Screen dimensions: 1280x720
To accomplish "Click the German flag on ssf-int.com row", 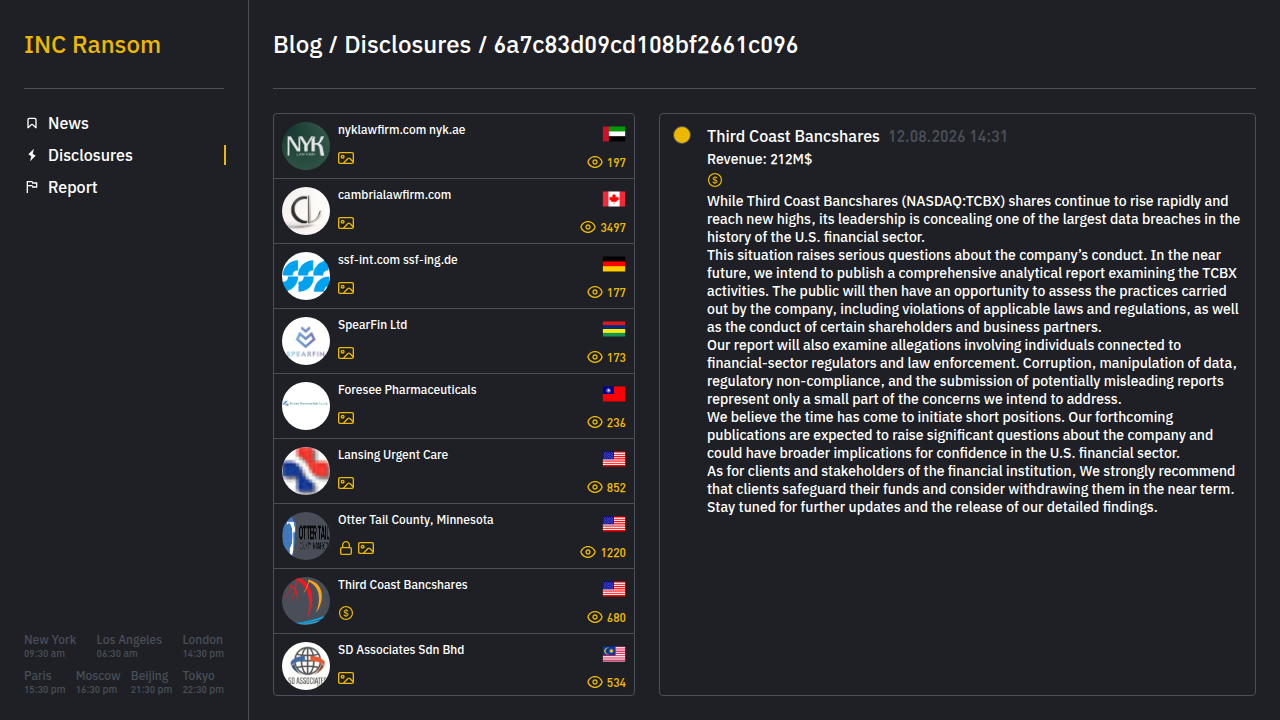I will tap(614, 264).
